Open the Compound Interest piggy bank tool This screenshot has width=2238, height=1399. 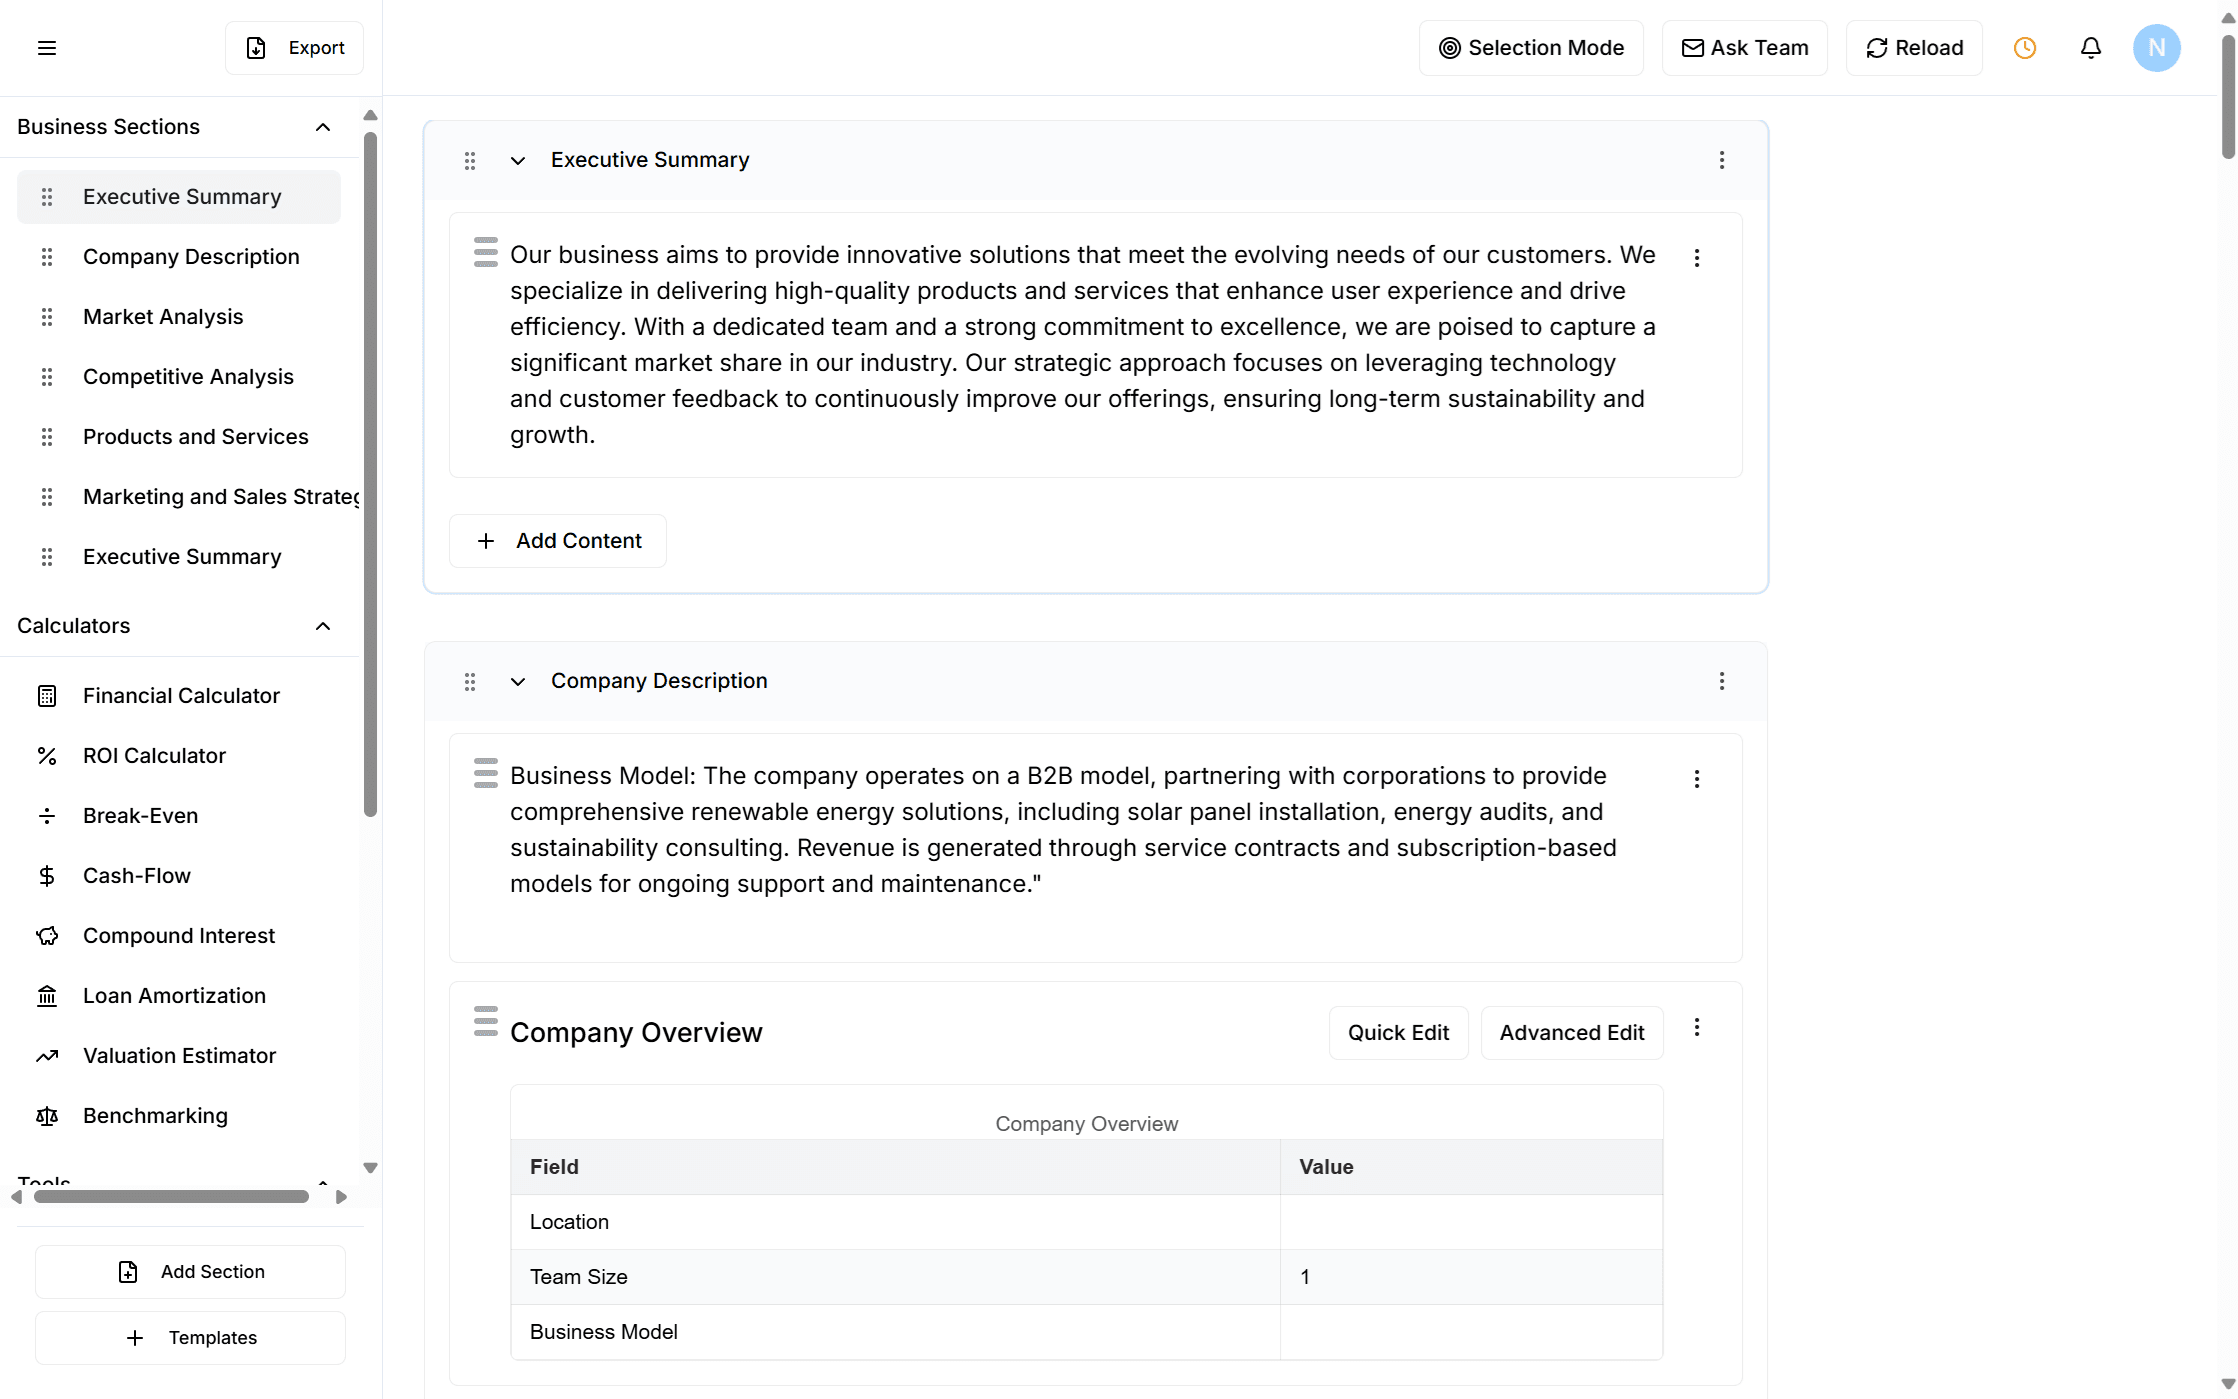pos(47,935)
